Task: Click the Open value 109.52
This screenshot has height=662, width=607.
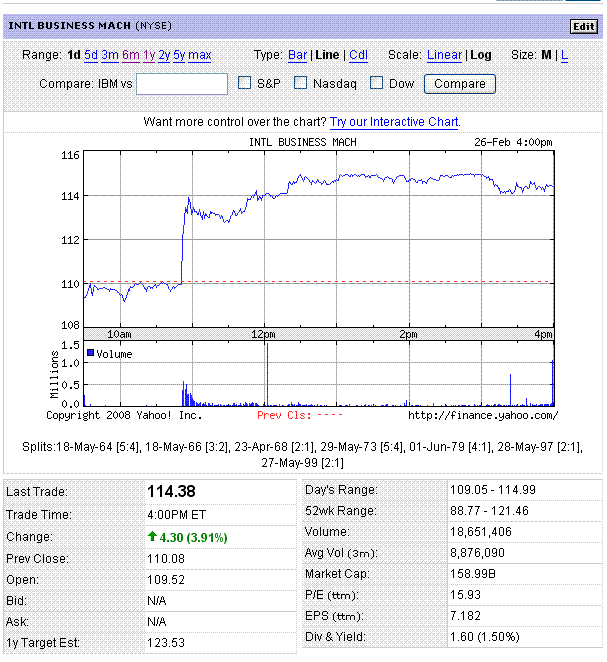Action: click(x=166, y=580)
